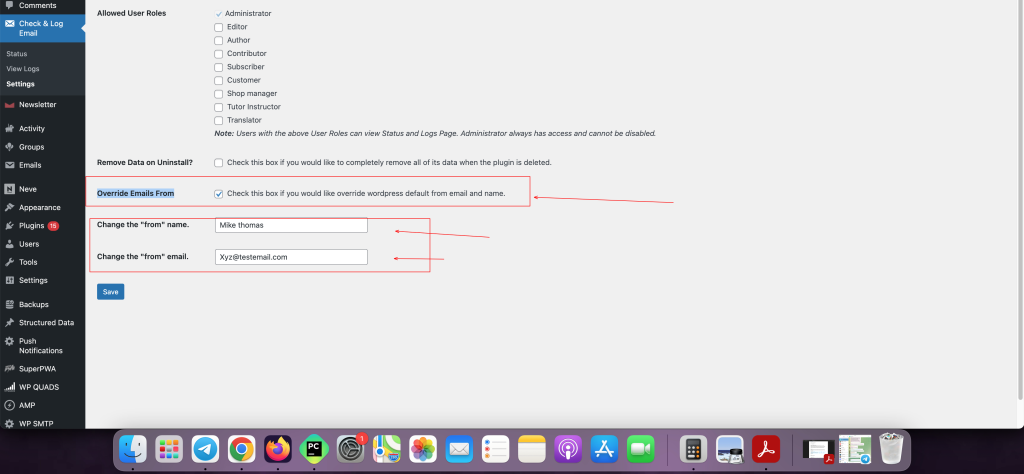
Task: Open Status under Check & Log Email
Action: (16, 54)
